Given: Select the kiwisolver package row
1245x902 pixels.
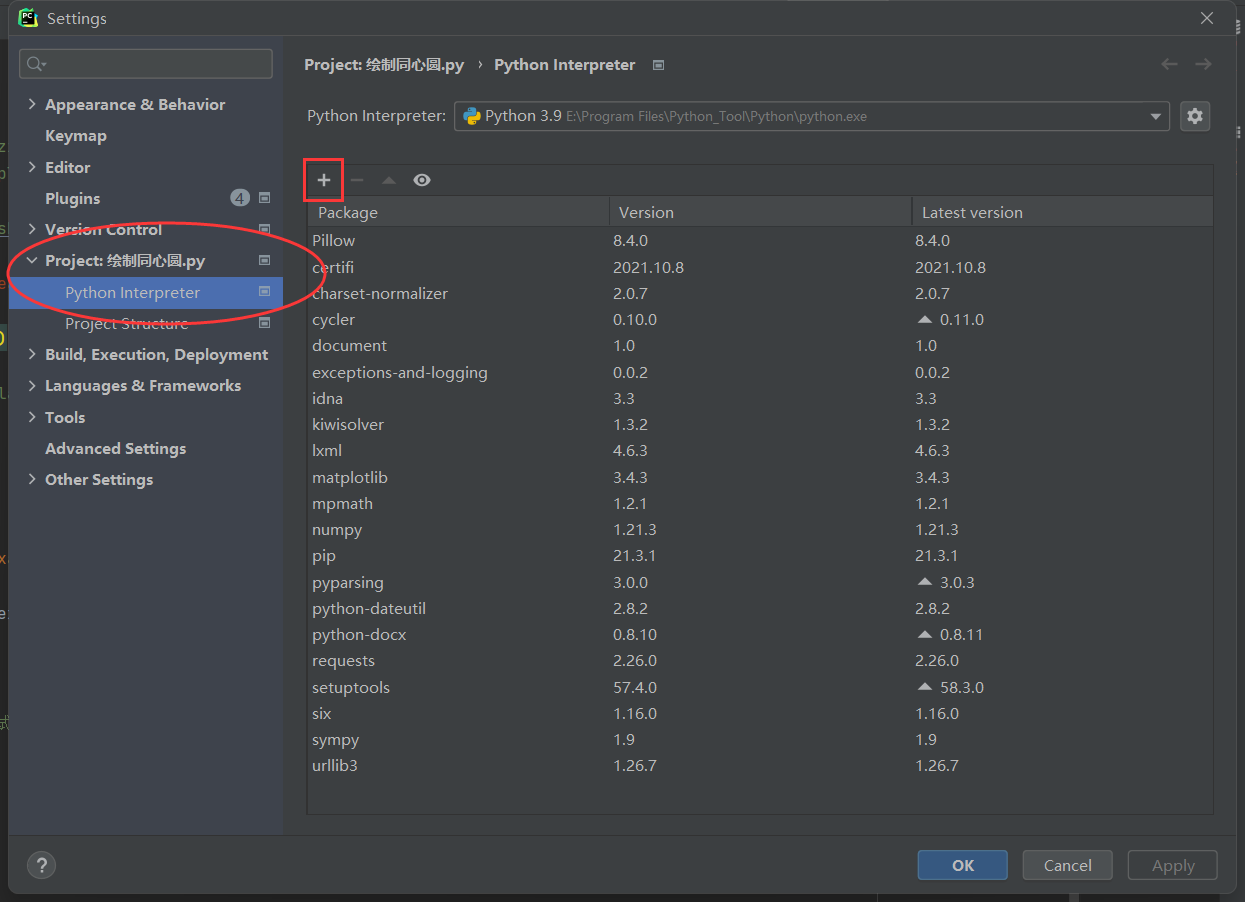Looking at the screenshot, I should coord(760,425).
